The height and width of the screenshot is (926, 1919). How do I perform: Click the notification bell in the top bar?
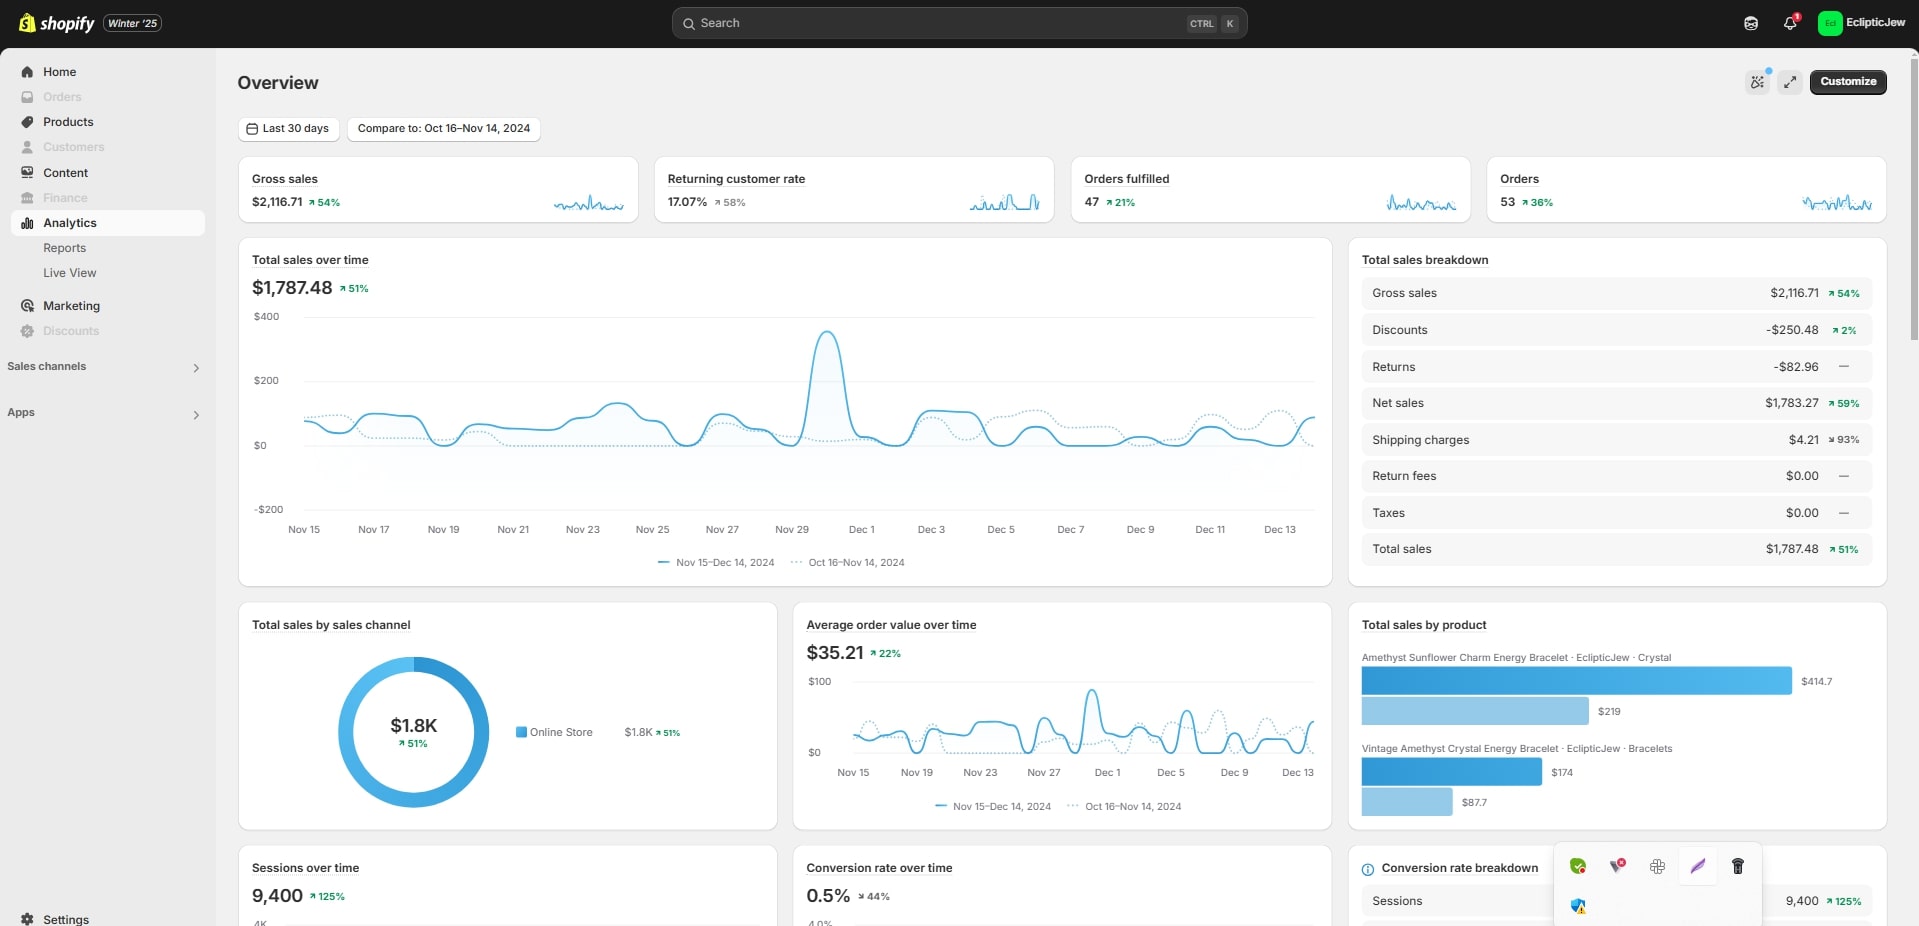(x=1790, y=23)
